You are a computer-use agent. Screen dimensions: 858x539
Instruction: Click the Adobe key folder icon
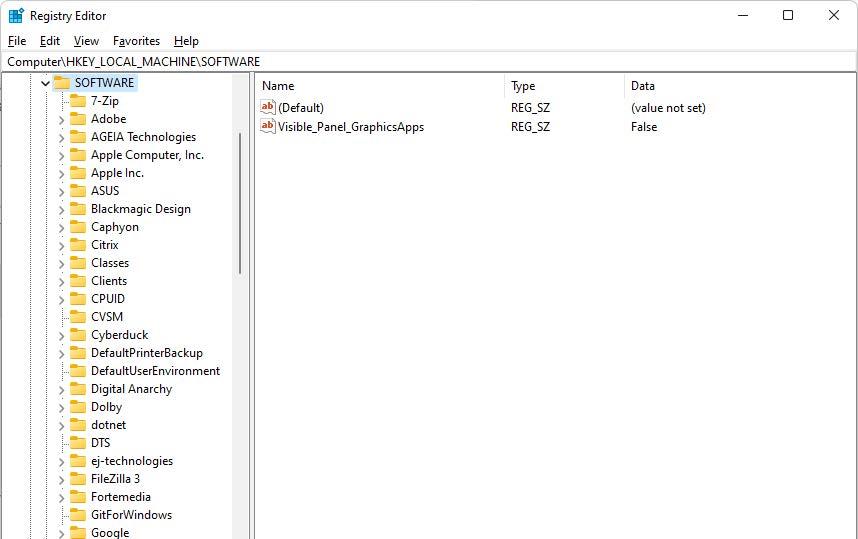[x=78, y=119]
